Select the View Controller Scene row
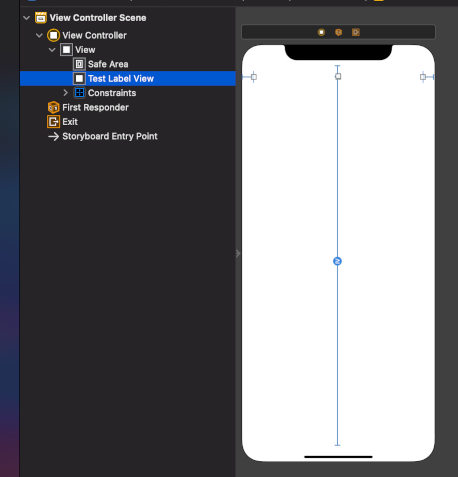The height and width of the screenshot is (477, 458). coord(128,18)
